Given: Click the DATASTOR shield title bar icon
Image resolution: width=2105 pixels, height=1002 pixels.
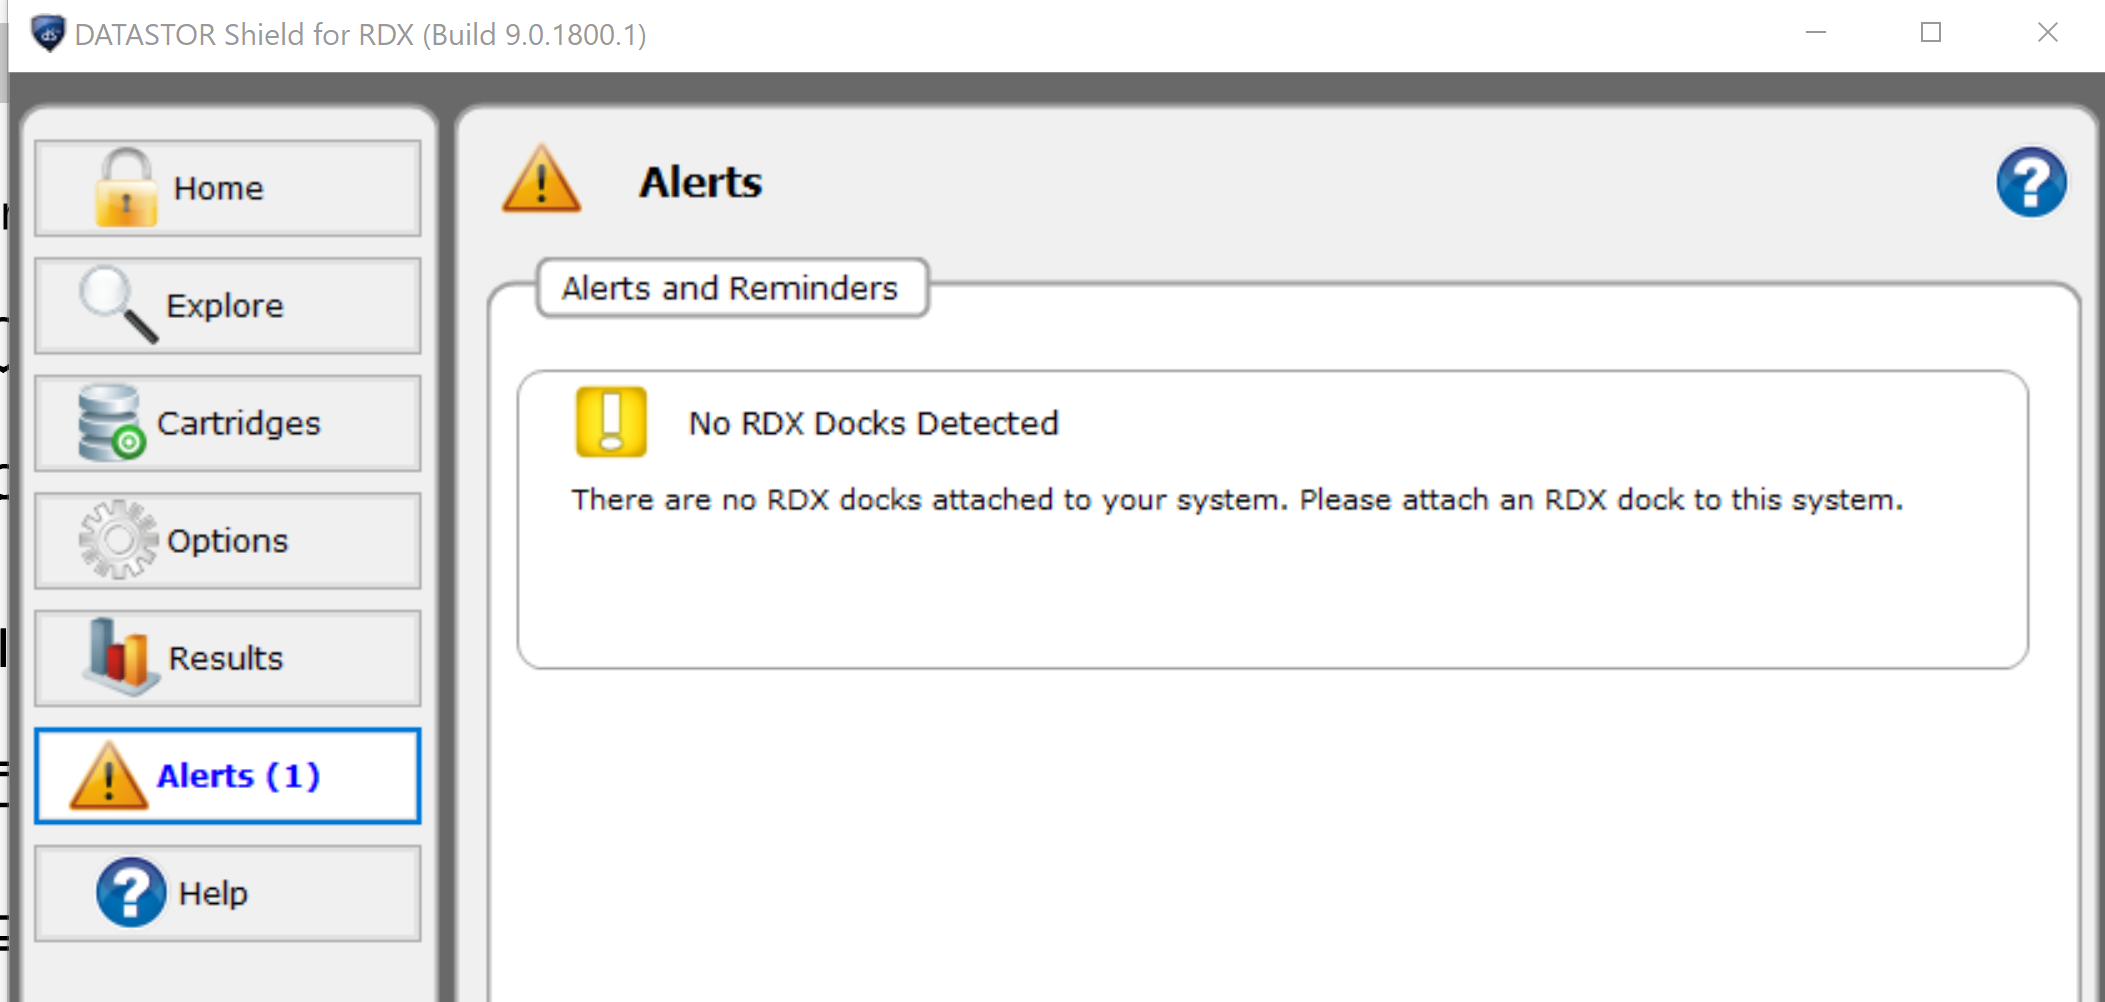Looking at the screenshot, I should 48,34.
